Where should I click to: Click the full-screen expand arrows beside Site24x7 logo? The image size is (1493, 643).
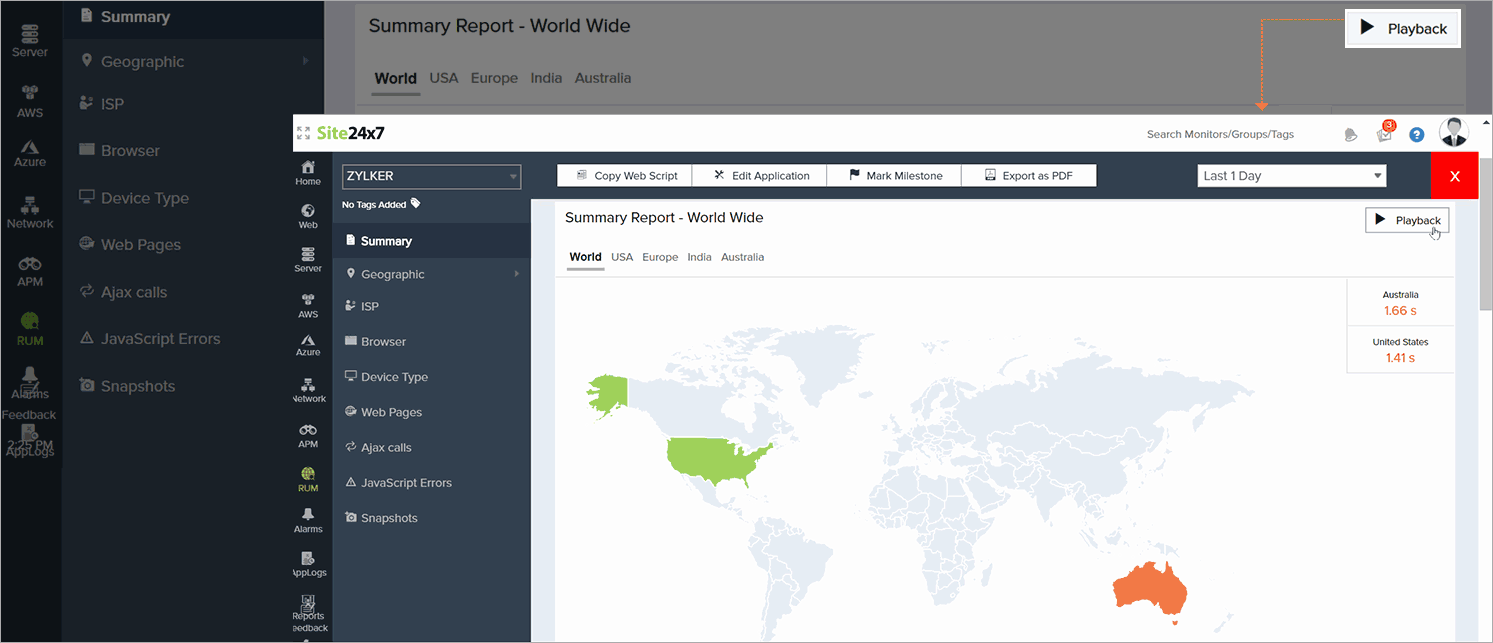point(304,133)
